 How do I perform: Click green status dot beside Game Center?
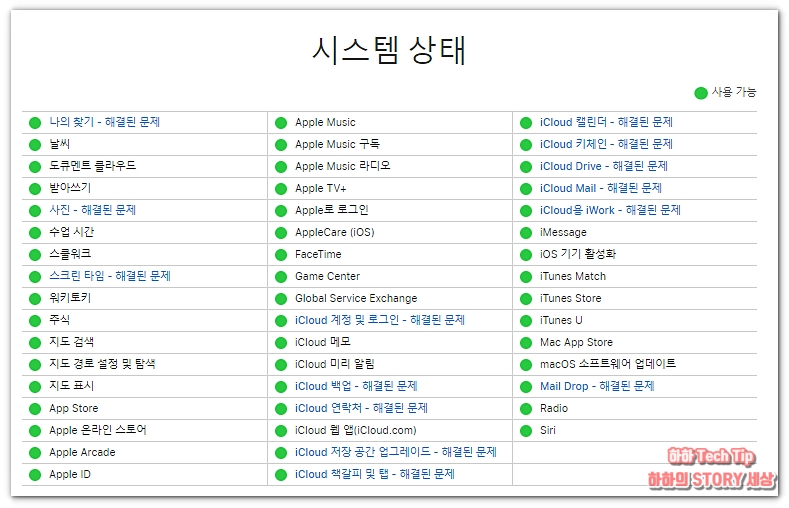[x=281, y=277]
